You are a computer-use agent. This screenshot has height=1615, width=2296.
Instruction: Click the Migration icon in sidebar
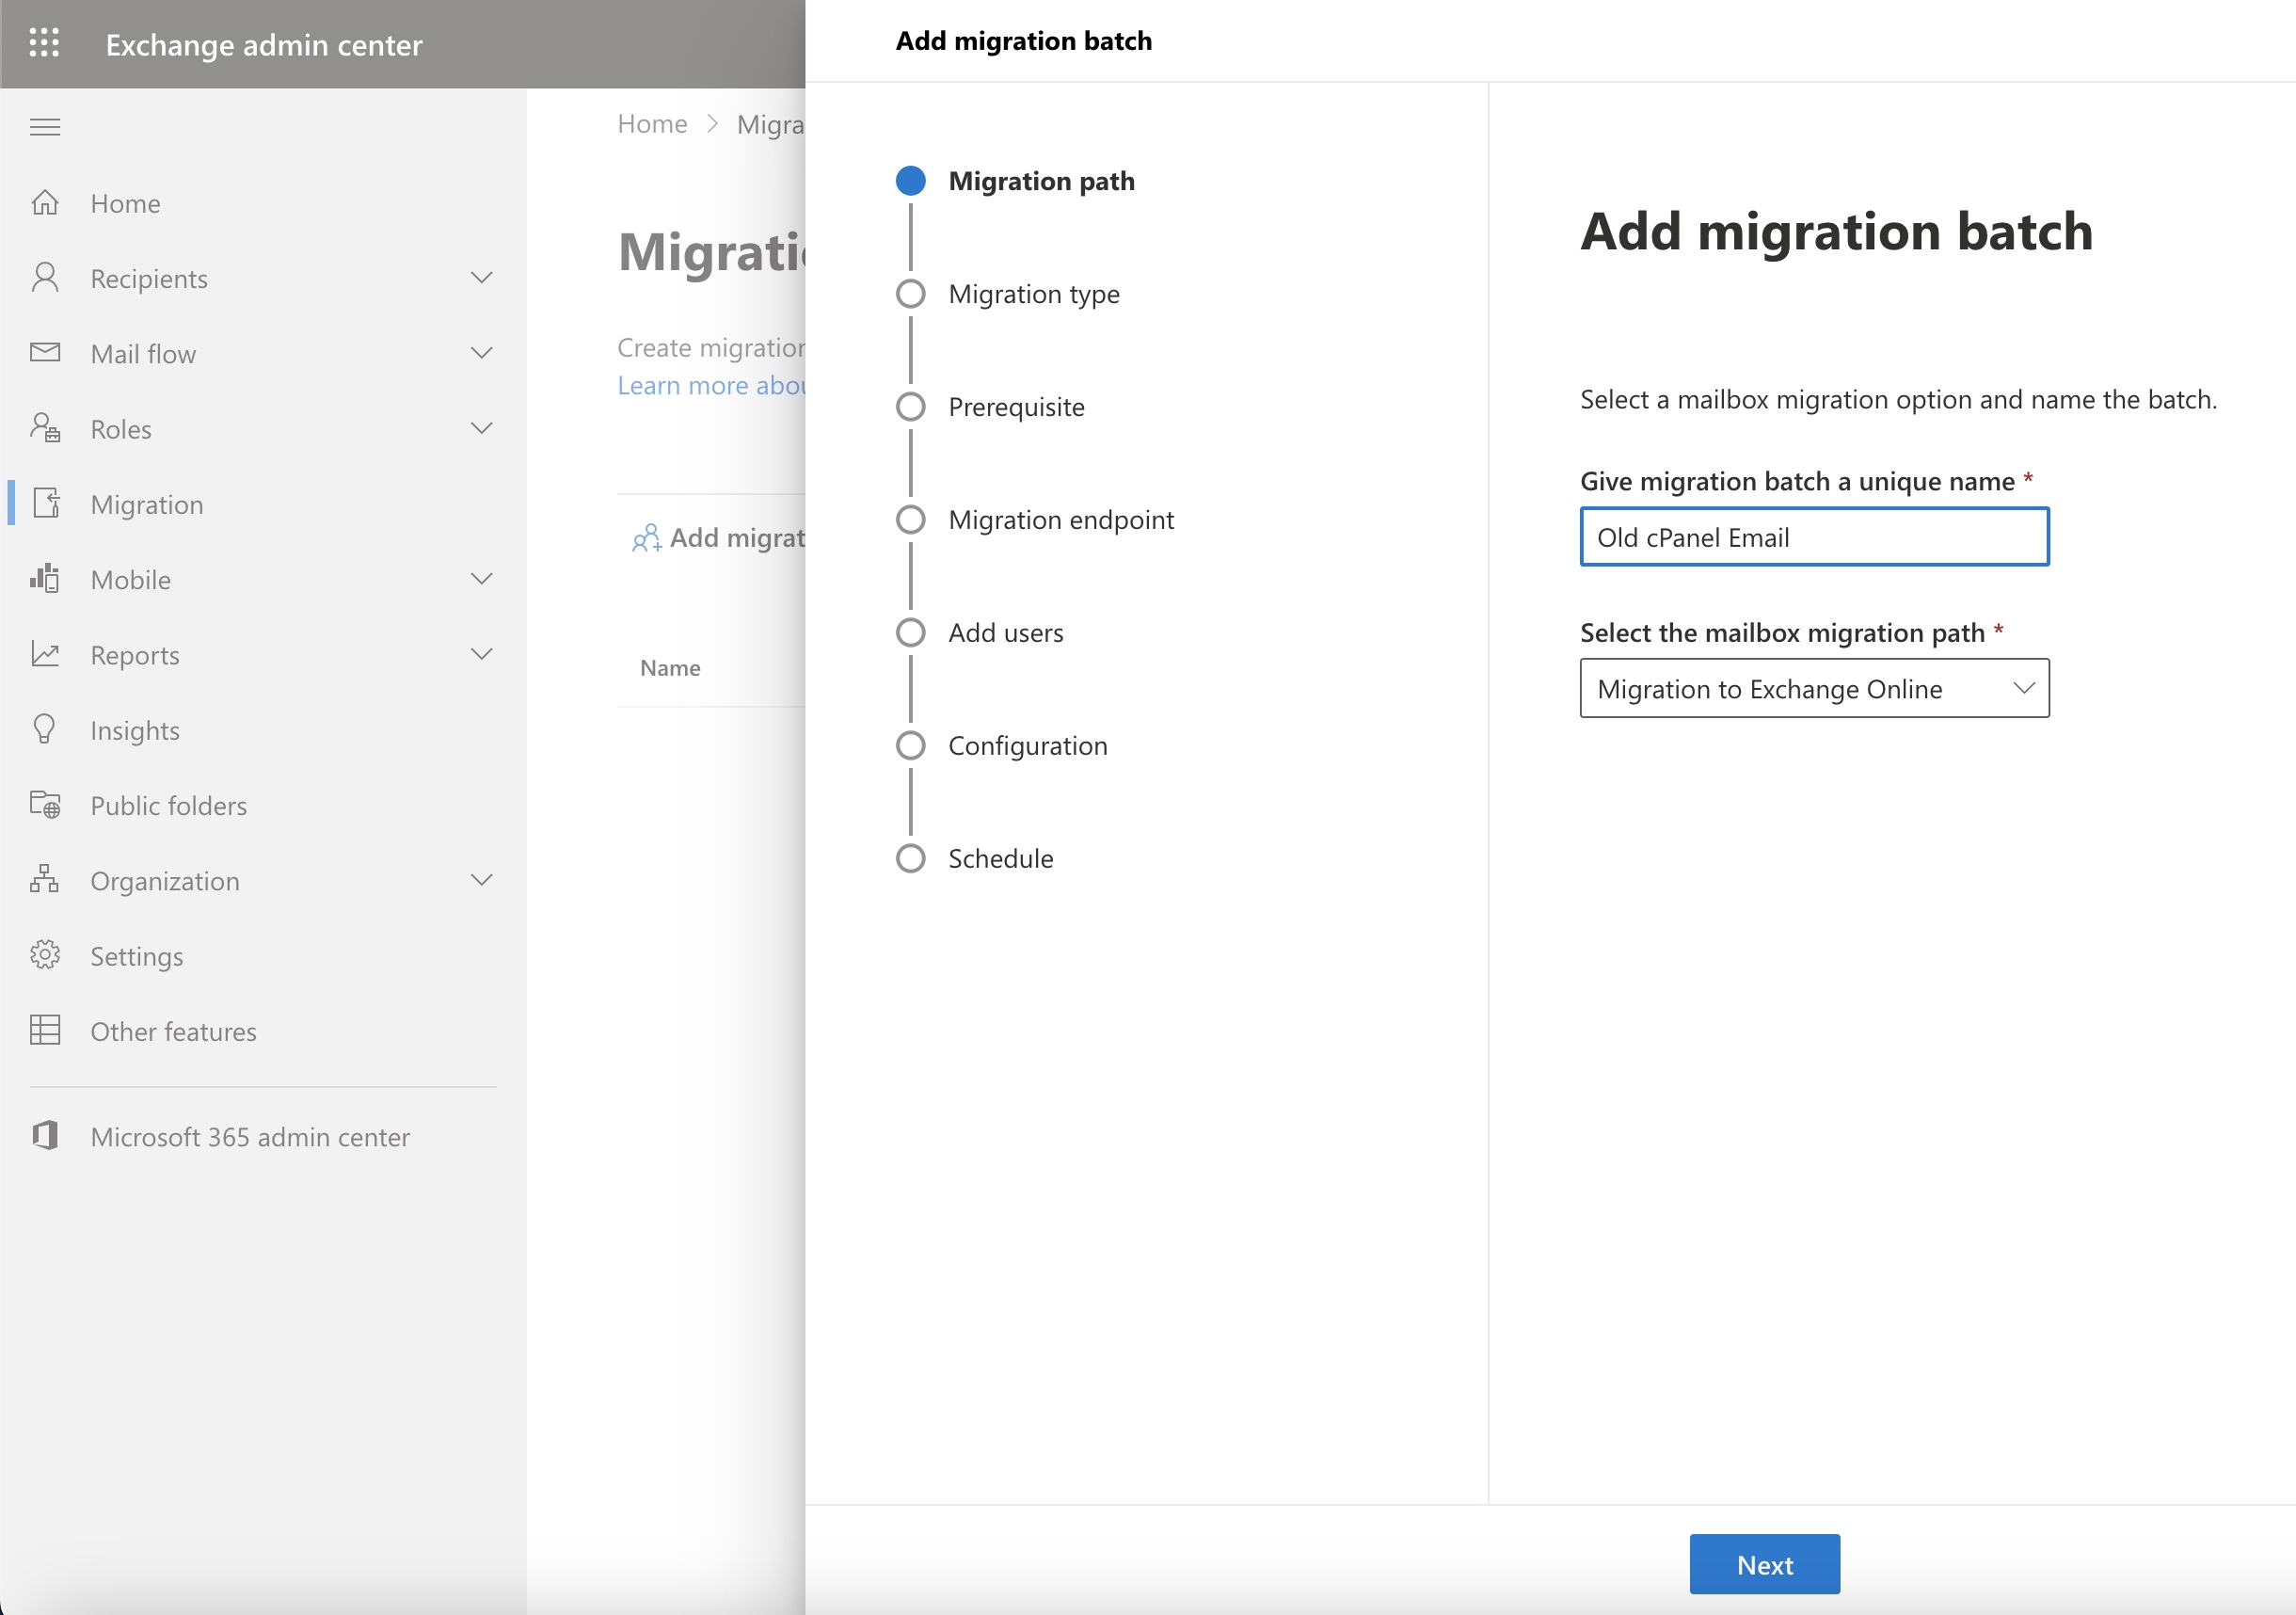[47, 504]
